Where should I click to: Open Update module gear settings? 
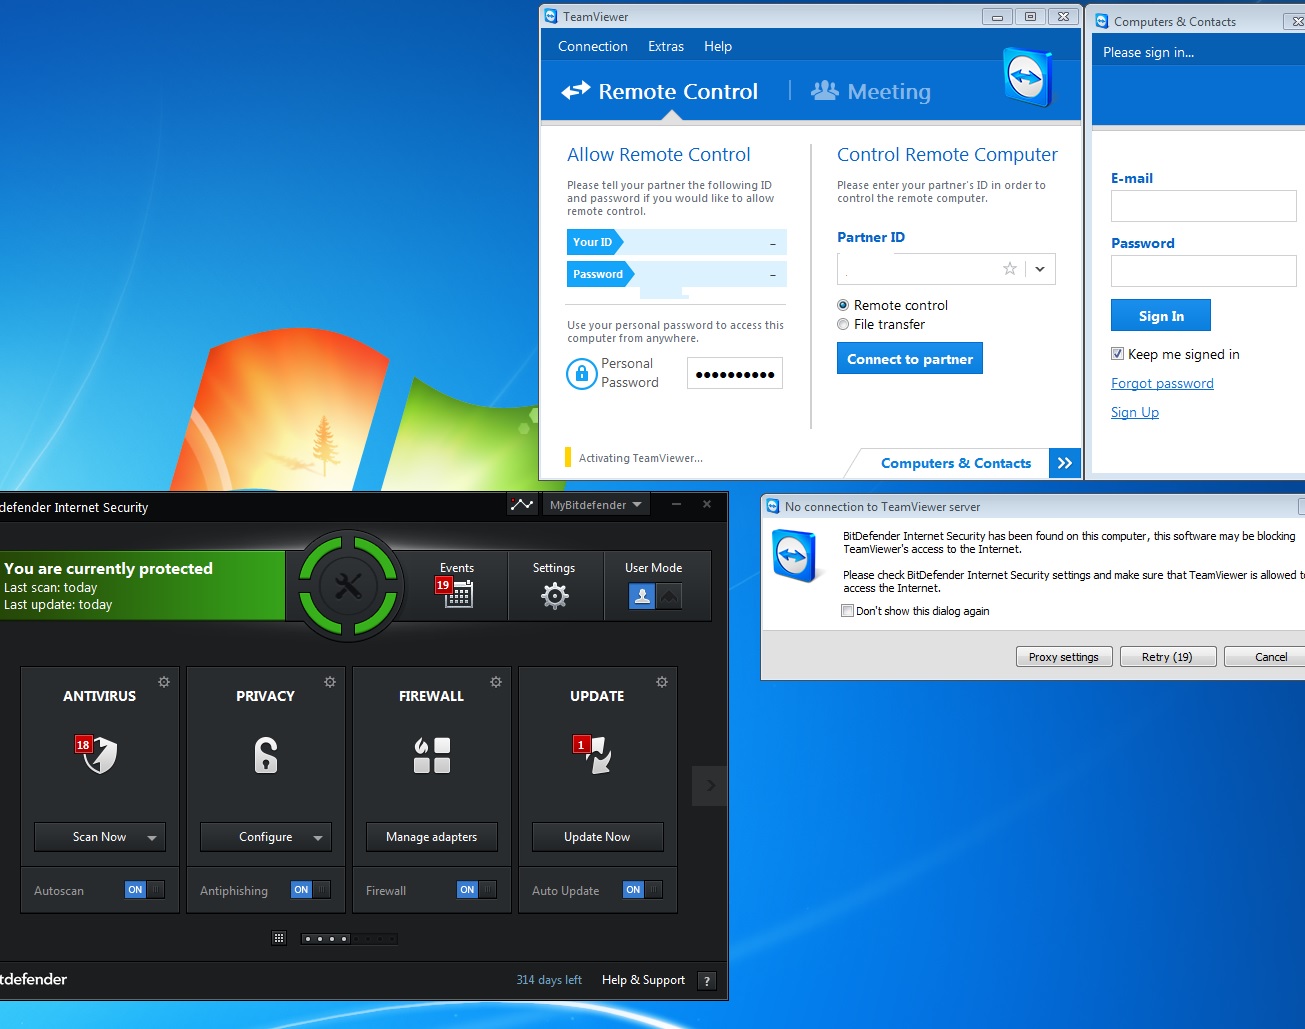click(x=662, y=682)
